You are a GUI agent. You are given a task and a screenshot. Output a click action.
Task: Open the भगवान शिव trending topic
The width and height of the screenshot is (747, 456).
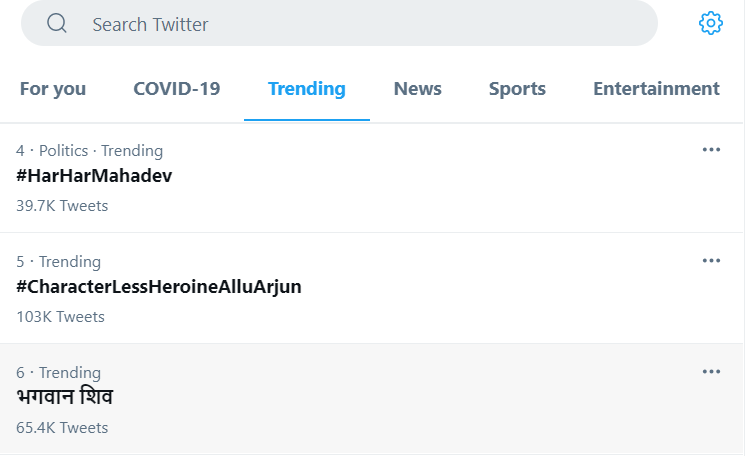pos(65,396)
